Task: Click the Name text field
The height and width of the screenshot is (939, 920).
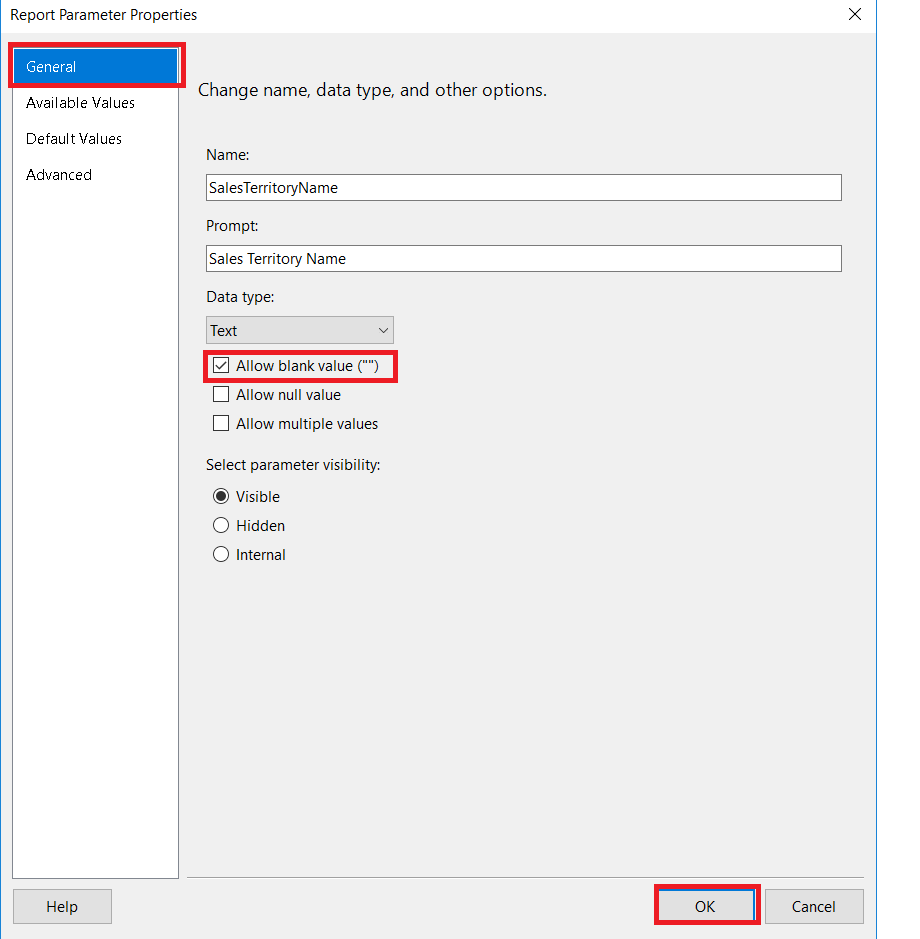Action: click(x=523, y=188)
